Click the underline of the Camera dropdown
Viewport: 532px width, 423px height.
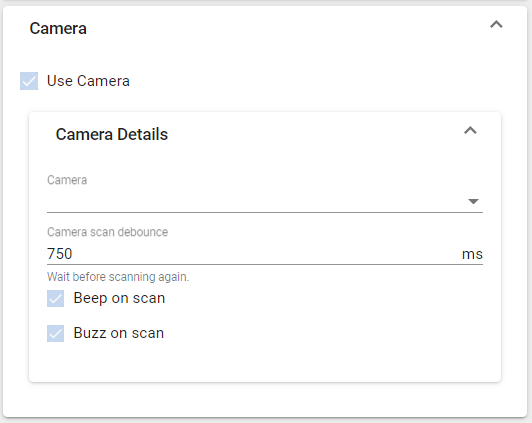[x=265, y=212]
